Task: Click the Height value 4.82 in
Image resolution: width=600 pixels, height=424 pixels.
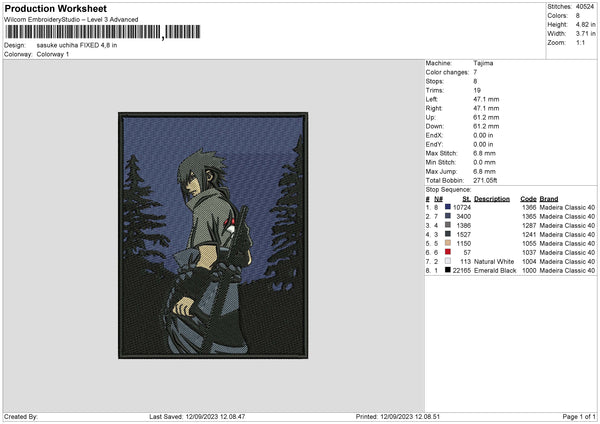Action: [585, 24]
